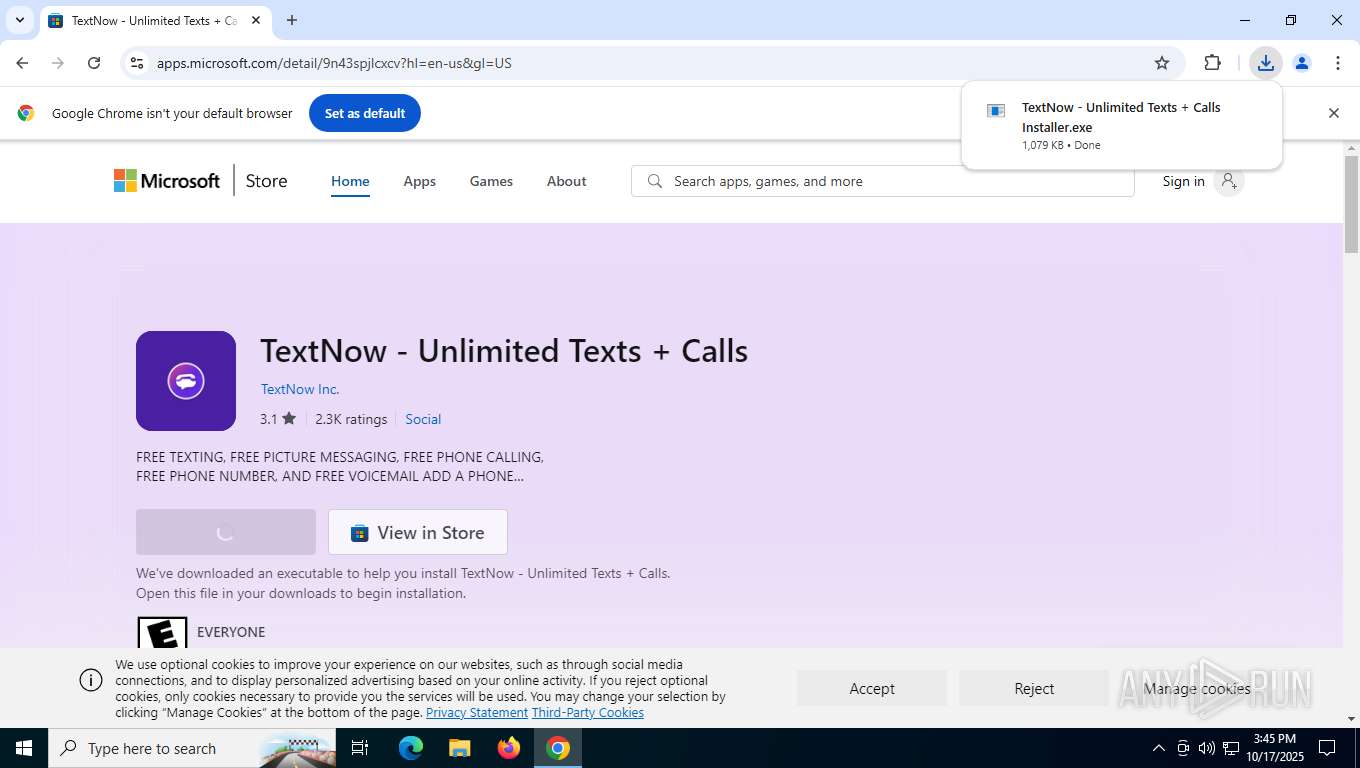This screenshot has width=1360, height=768.
Task: Launch Microsoft Edge from taskbar
Action: pyautogui.click(x=411, y=748)
